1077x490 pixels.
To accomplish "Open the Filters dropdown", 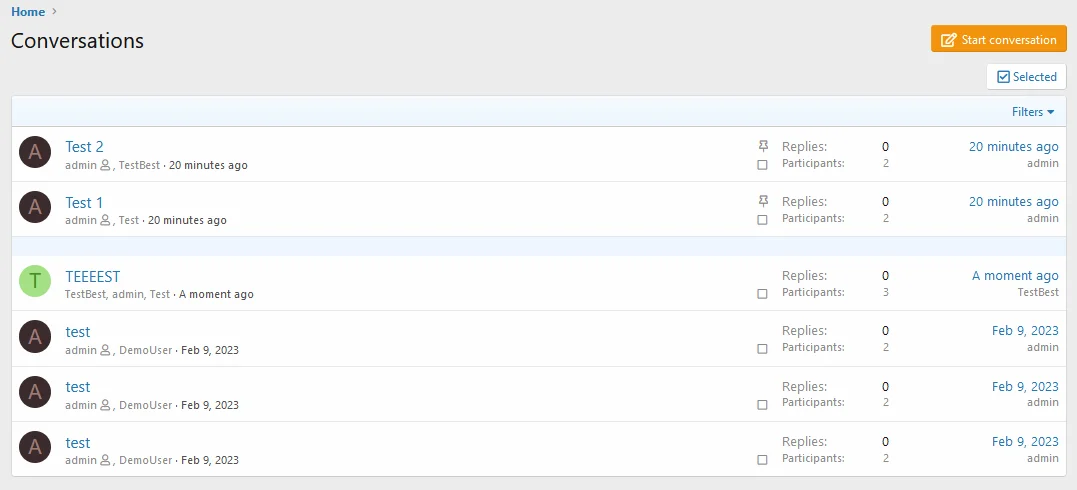I will click(1032, 111).
